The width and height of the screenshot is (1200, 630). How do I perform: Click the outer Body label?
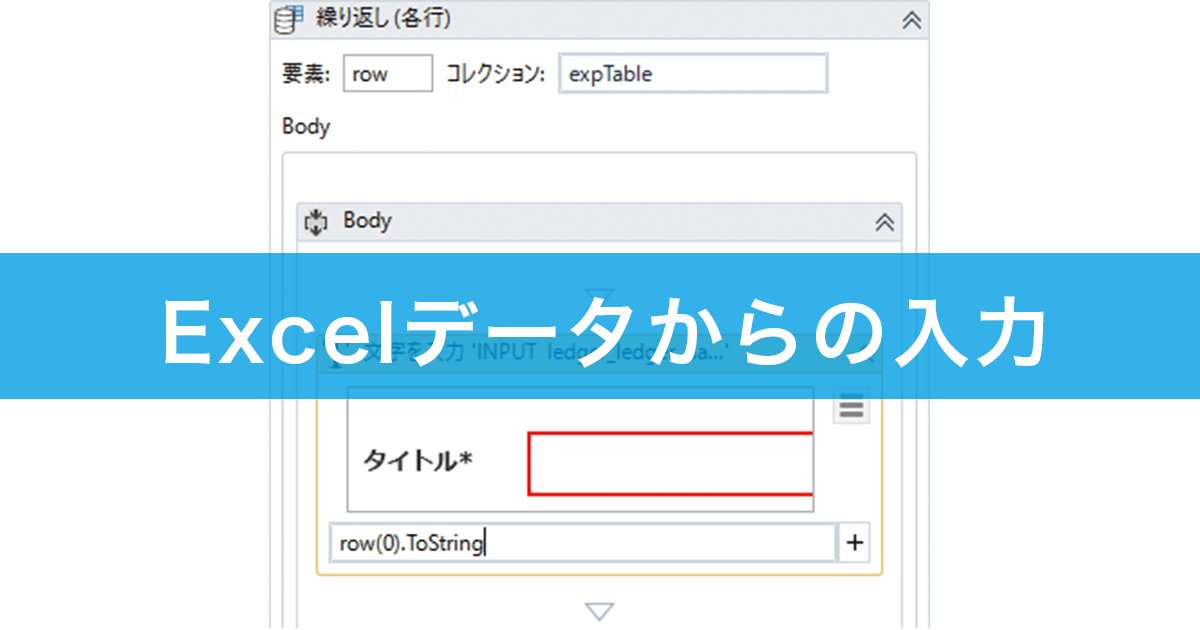305,127
